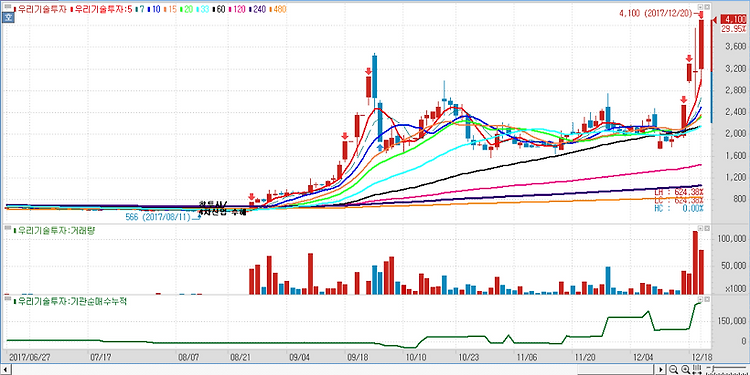Click the zoom in magnifier icon

click(x=685, y=369)
